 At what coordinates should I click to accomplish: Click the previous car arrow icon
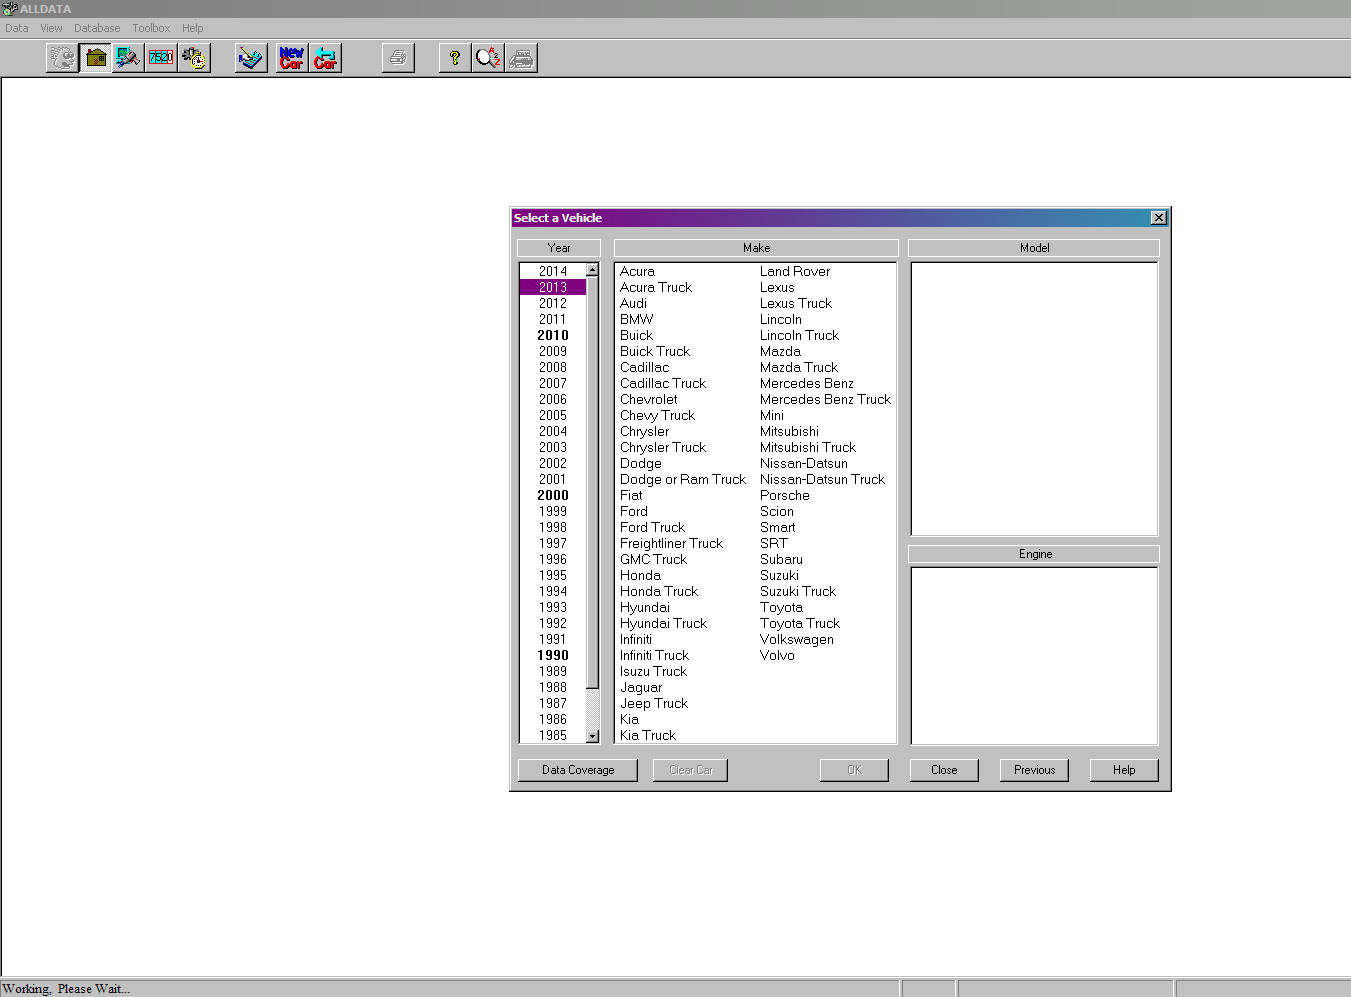pyautogui.click(x=325, y=58)
